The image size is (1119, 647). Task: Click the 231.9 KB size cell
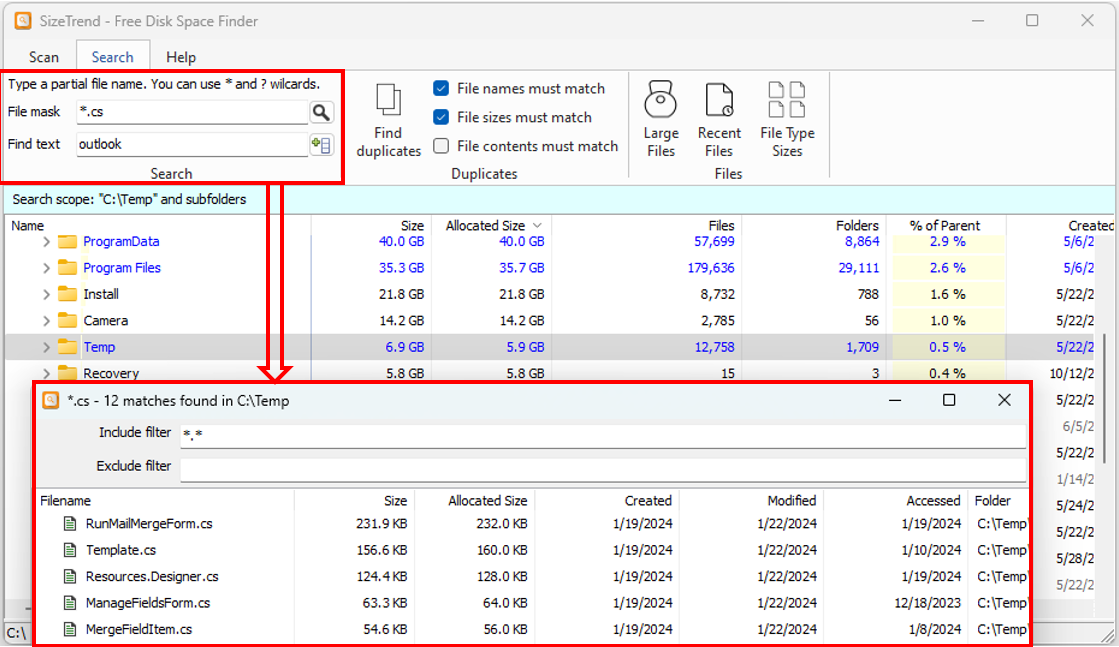tap(382, 524)
